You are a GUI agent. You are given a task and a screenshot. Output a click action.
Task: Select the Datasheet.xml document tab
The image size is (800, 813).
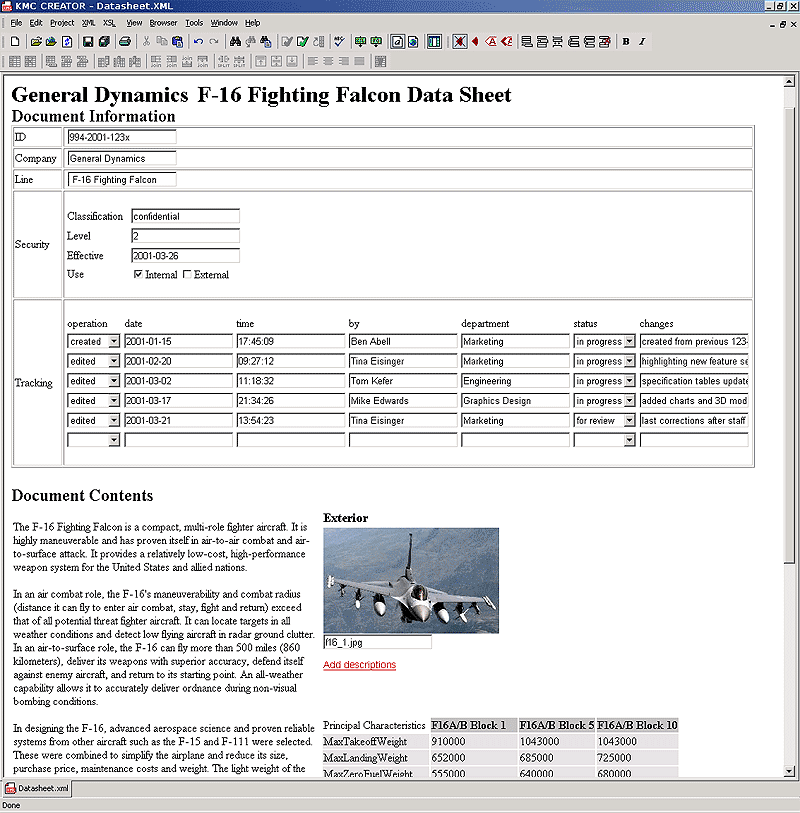click(37, 788)
